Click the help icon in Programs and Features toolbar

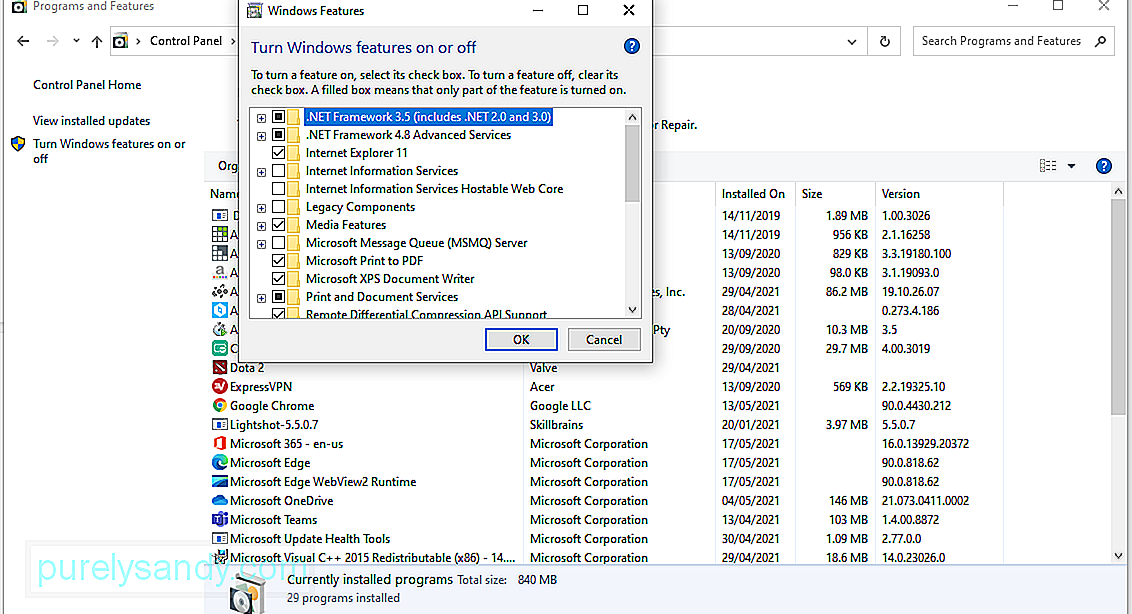(1104, 166)
